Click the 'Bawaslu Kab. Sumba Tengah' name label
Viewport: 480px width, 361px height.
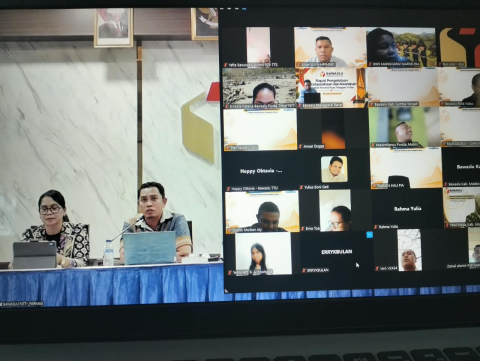[396, 105]
